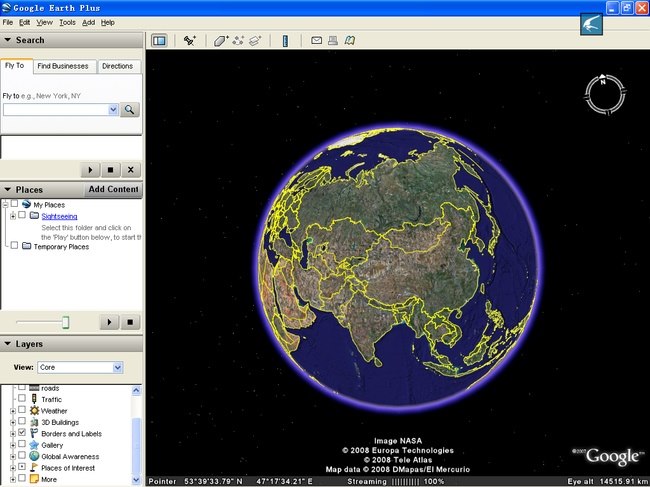The height and width of the screenshot is (487, 650).
Task: Check the My Places checkbox
Action: point(15,204)
